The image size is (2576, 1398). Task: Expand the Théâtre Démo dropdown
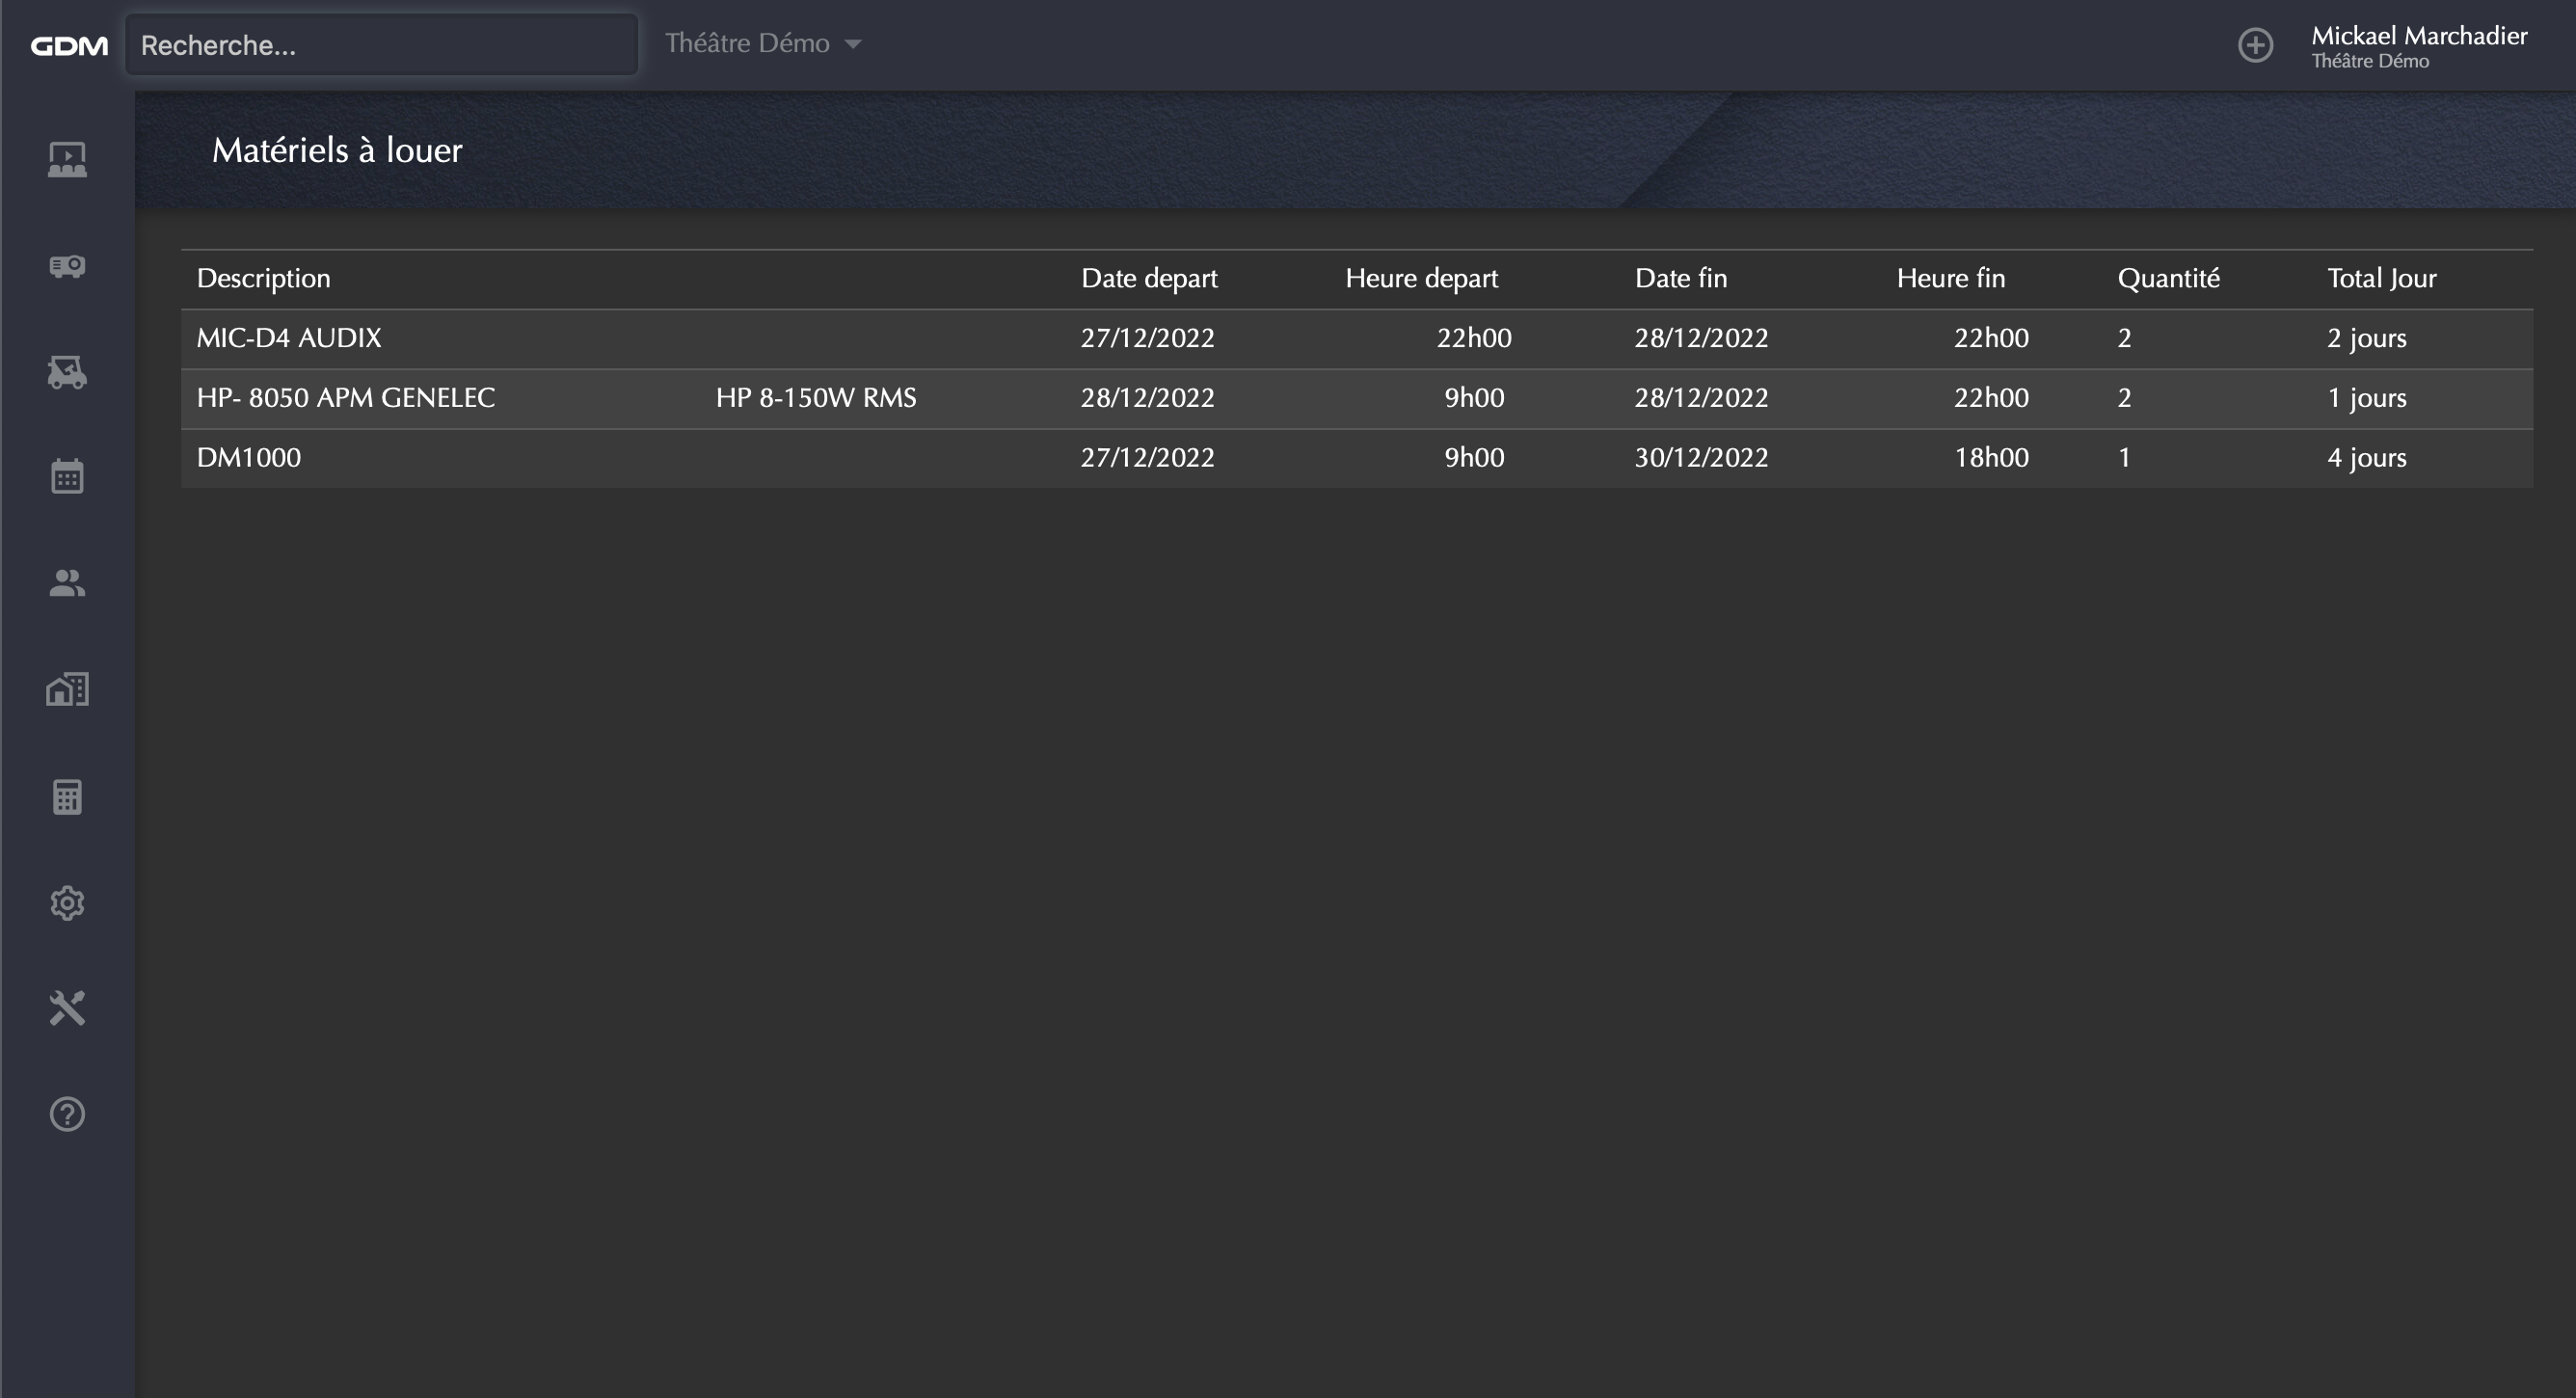coord(763,43)
